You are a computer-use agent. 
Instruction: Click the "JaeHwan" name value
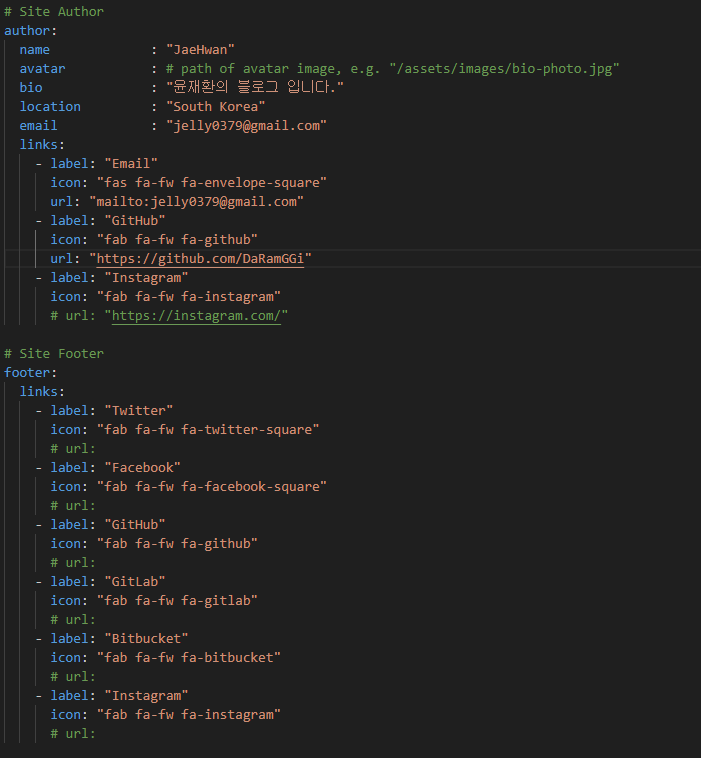coord(200,50)
